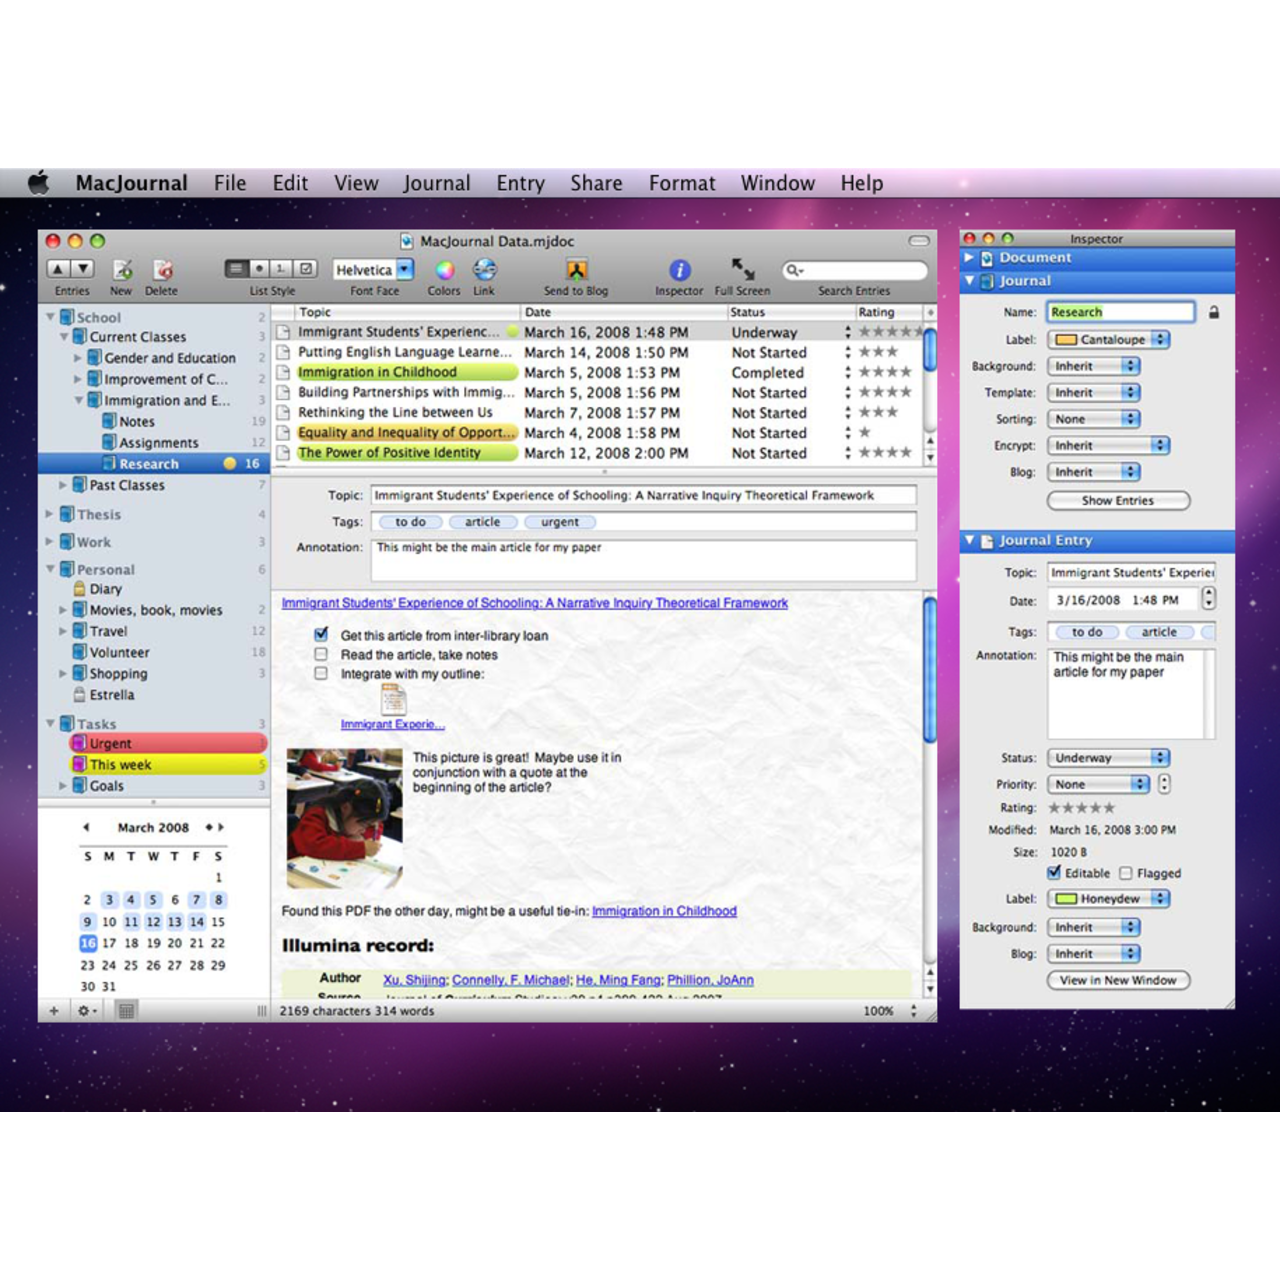The width and height of the screenshot is (1280, 1280).
Task: Click the Show Entries button
Action: point(1118,500)
